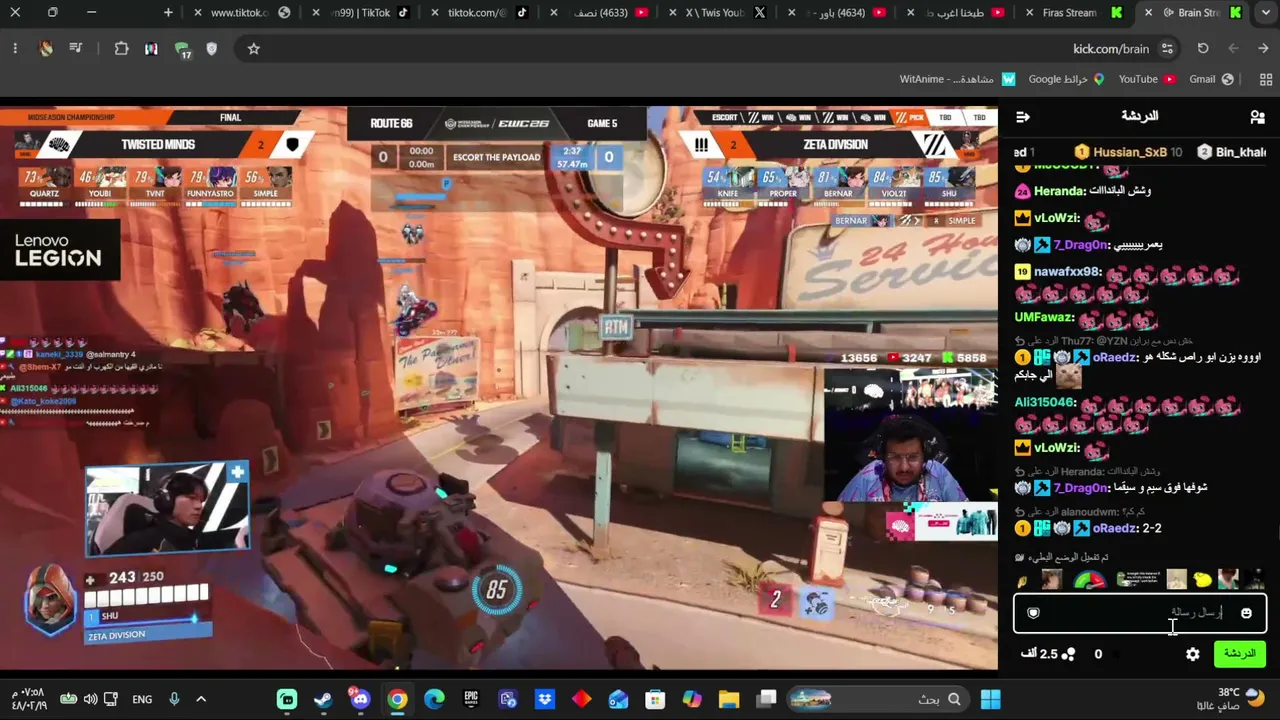Image resolution: width=1280 pixels, height=720 pixels.
Task: Open the Extensions puzzle icon
Action: [x=122, y=48]
